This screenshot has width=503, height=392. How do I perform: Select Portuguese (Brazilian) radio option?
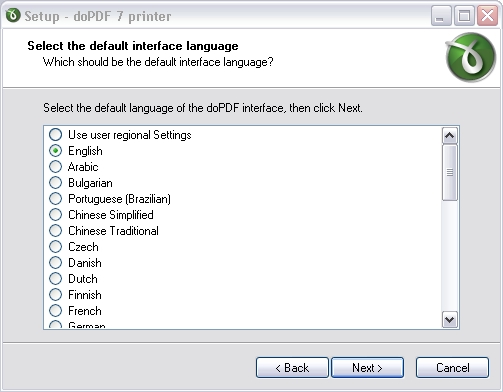coord(56,199)
